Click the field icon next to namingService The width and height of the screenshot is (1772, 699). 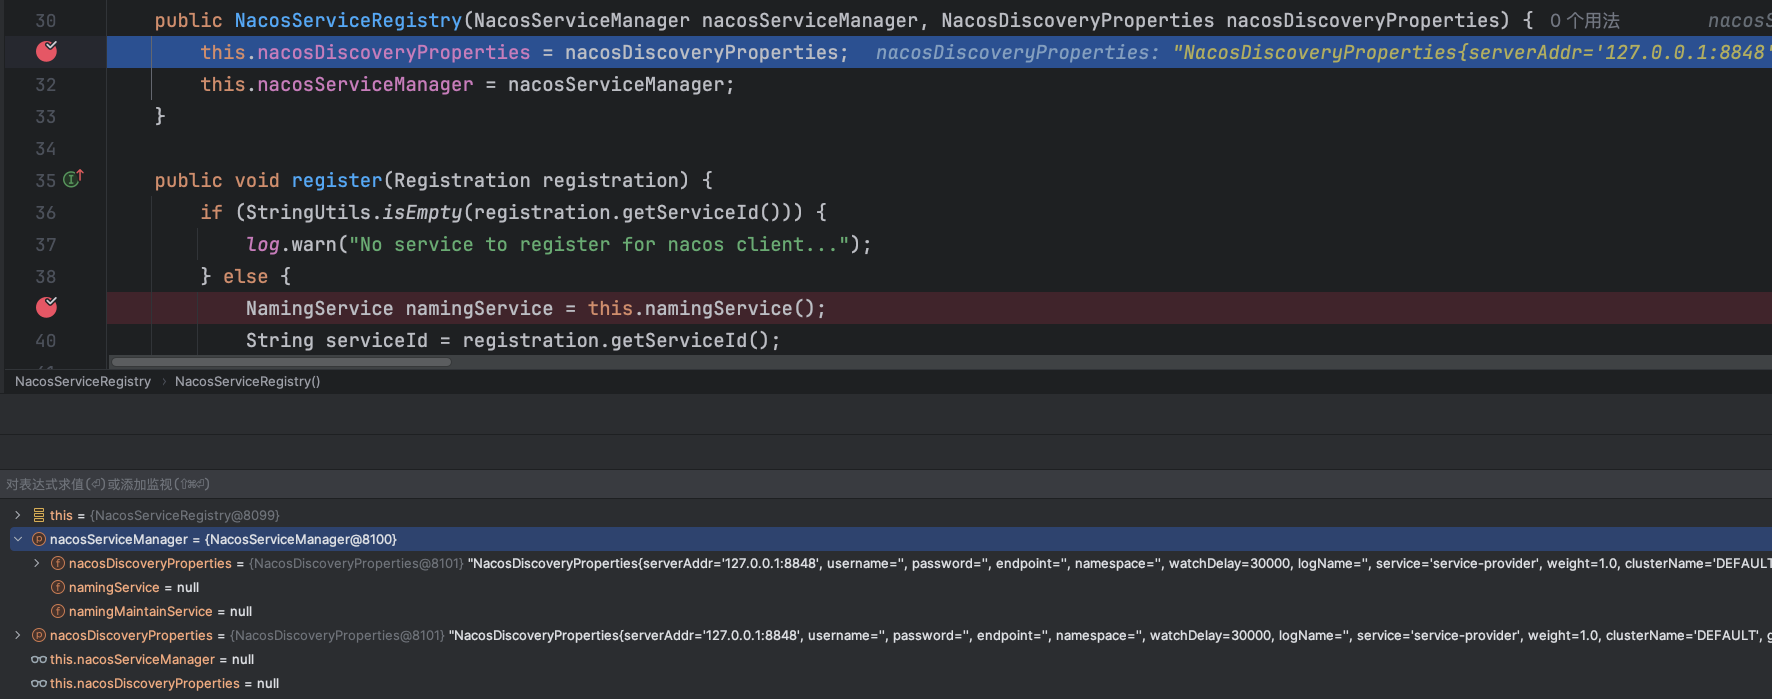point(58,587)
